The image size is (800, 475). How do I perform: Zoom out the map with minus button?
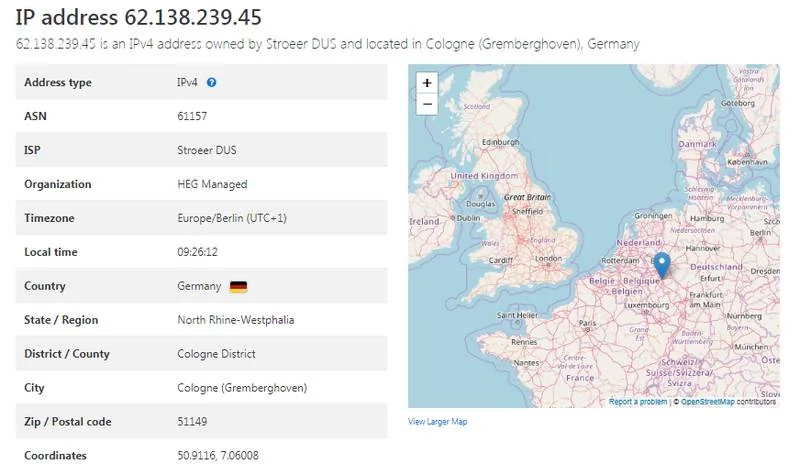click(x=427, y=103)
